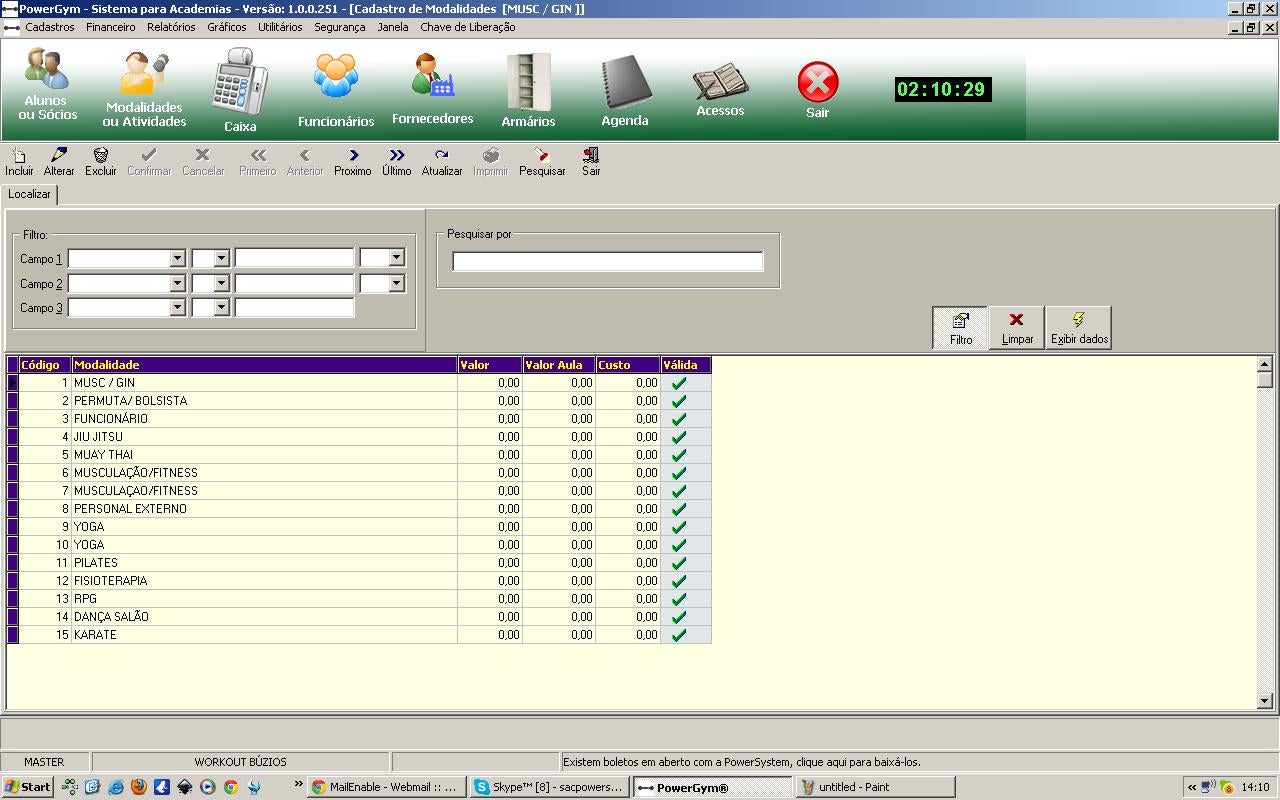
Task: Toggle Válida checkmark for FISIOTERAPIA row
Action: [x=679, y=581]
